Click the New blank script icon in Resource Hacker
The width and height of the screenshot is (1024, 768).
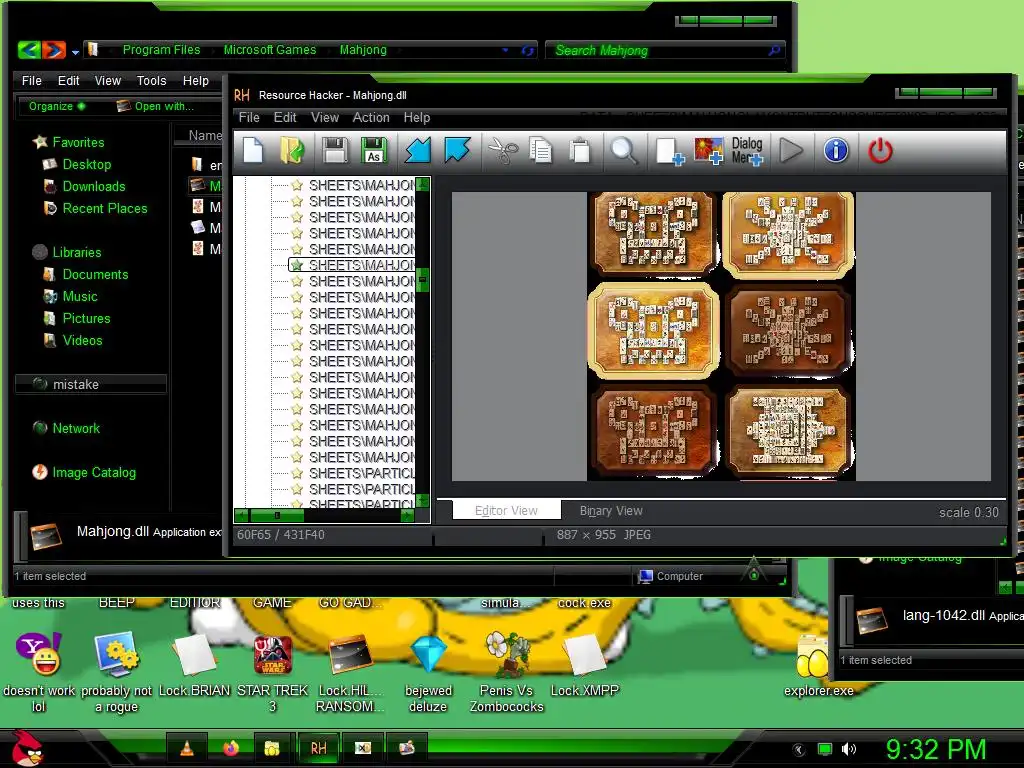pos(253,151)
